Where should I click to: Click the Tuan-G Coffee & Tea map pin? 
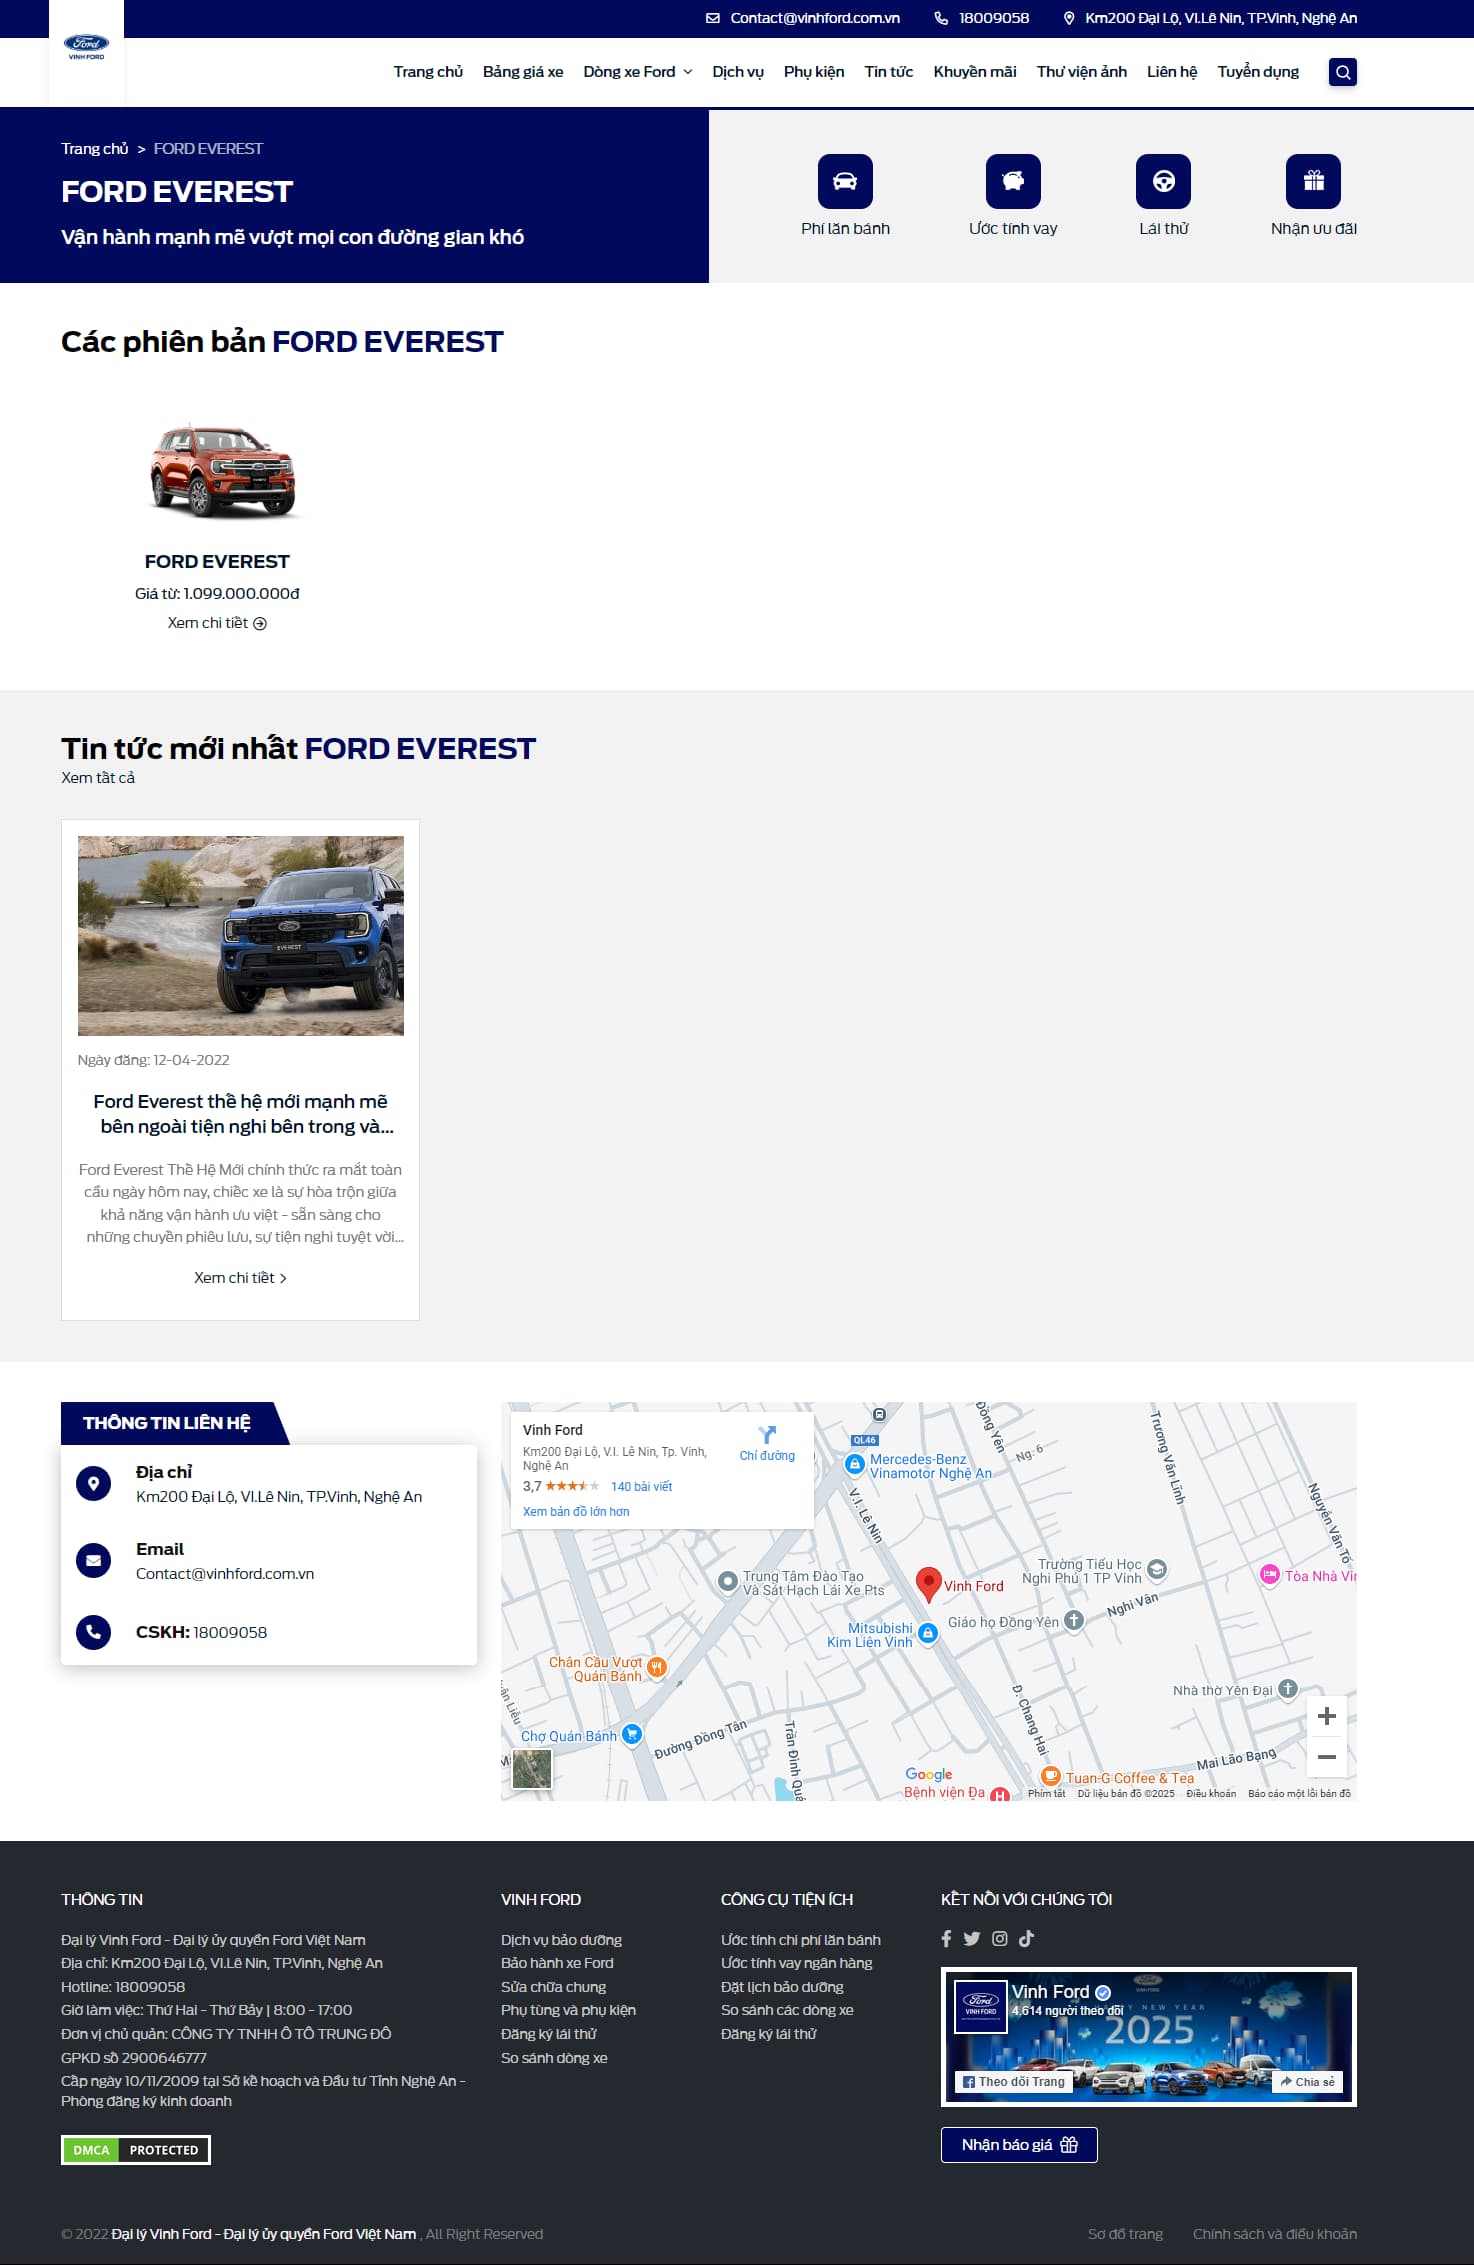coord(1050,1776)
